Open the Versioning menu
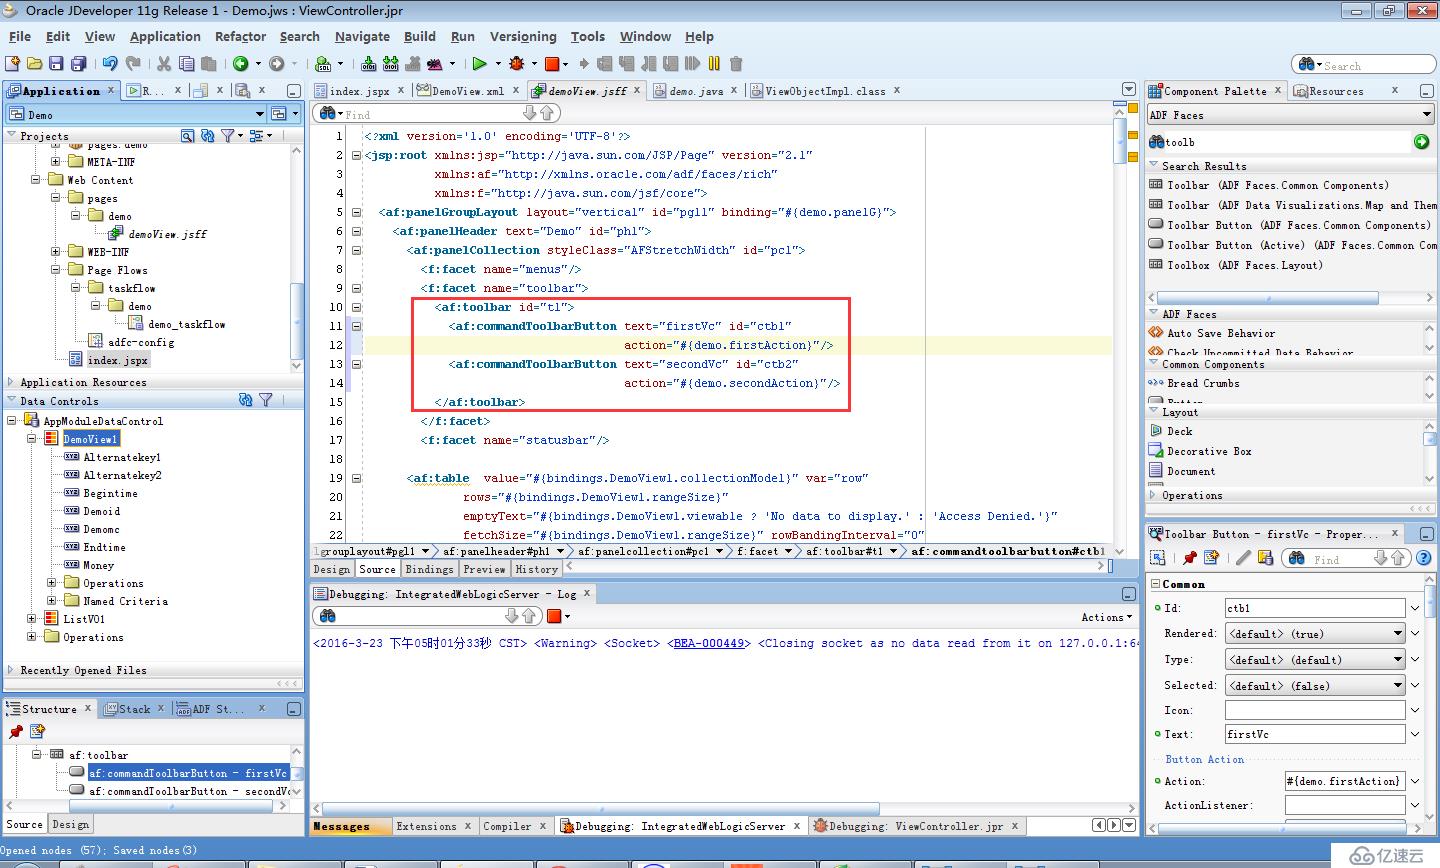Viewport: 1440px width, 868px height. 523,36
